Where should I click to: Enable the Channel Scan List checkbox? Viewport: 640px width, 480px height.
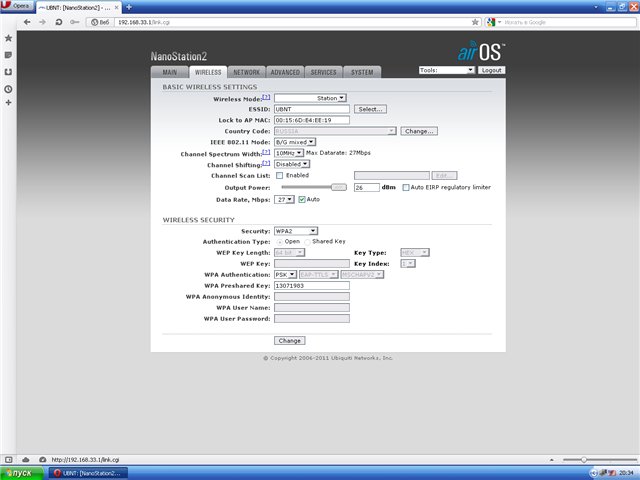[280, 176]
